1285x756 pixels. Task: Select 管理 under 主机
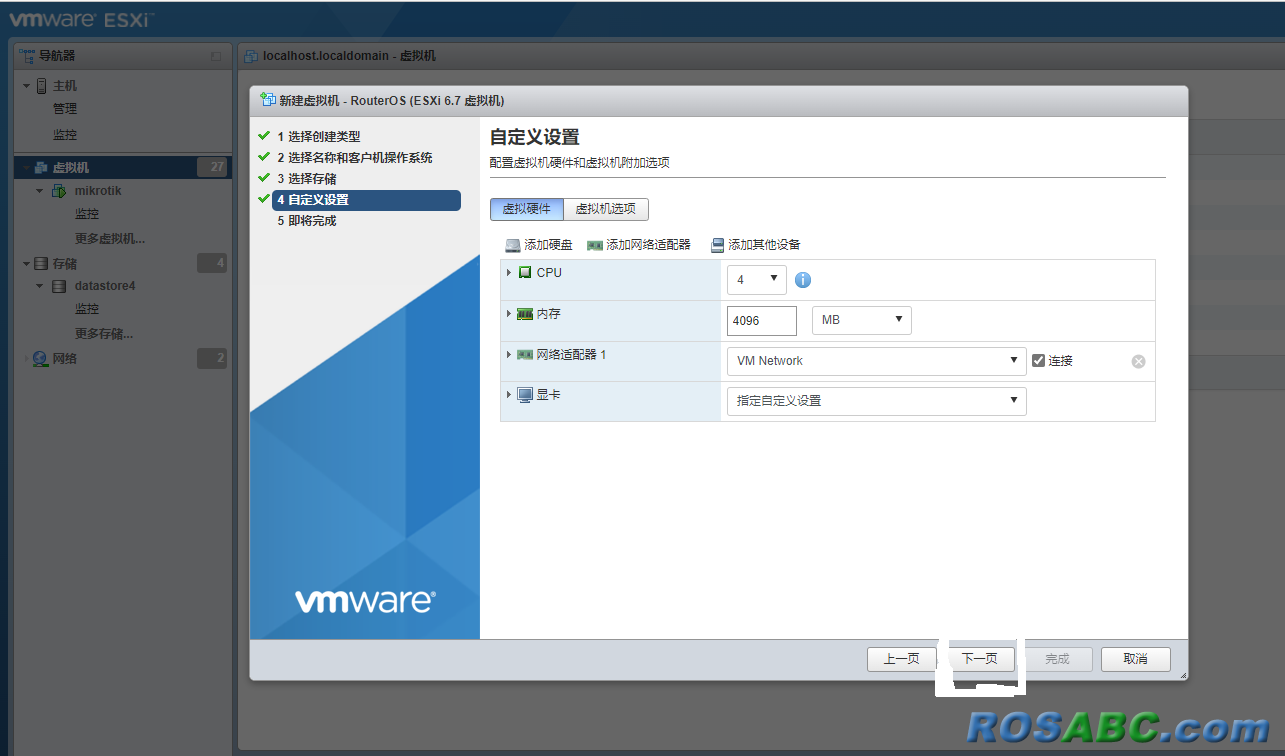[65, 109]
